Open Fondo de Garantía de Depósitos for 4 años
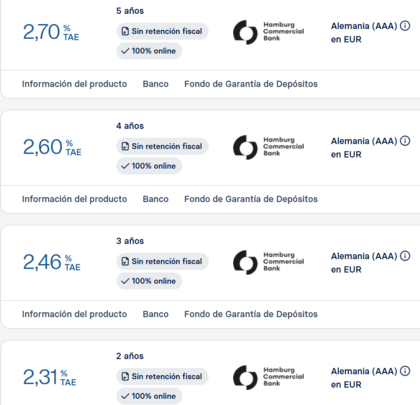This screenshot has width=420, height=405. (x=251, y=199)
